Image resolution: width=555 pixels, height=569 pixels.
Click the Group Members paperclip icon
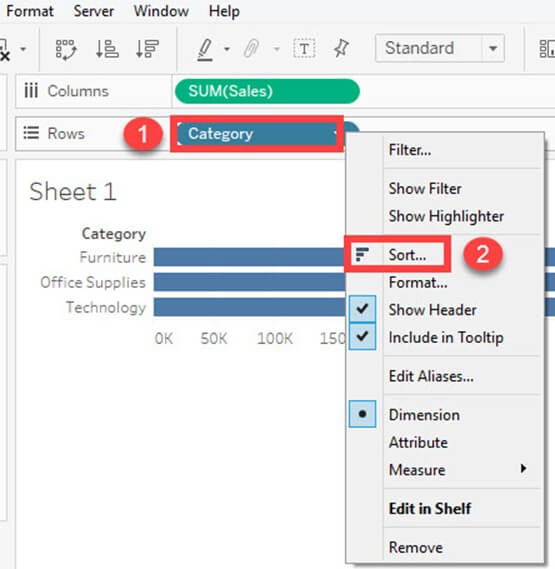click(x=251, y=49)
